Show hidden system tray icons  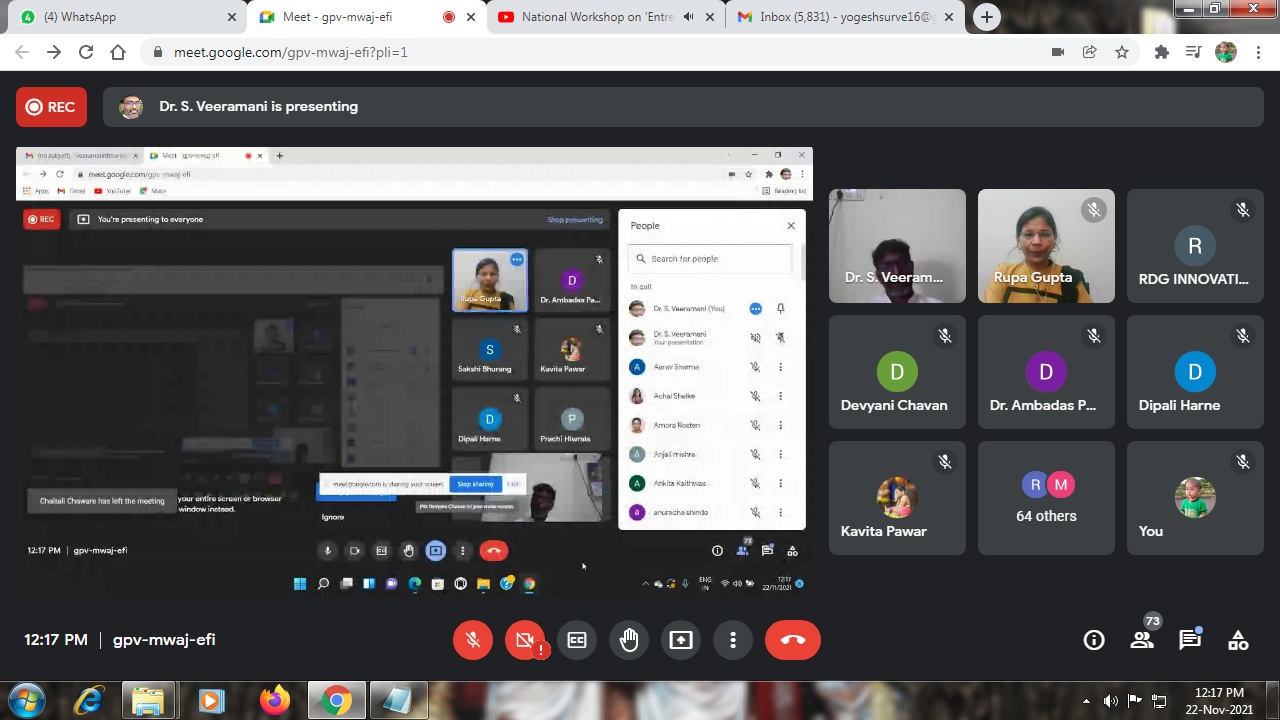[x=1087, y=701]
